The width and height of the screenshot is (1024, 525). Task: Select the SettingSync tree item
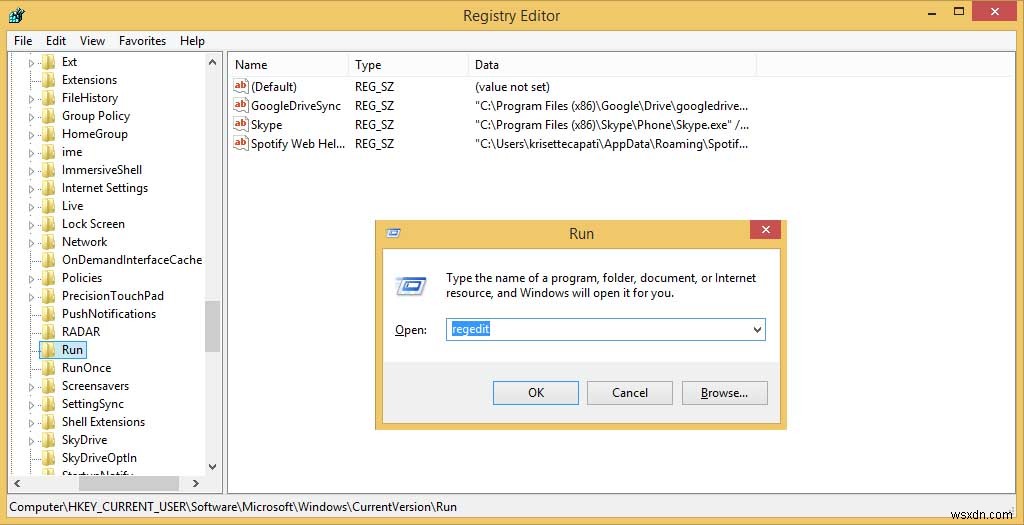coord(93,404)
